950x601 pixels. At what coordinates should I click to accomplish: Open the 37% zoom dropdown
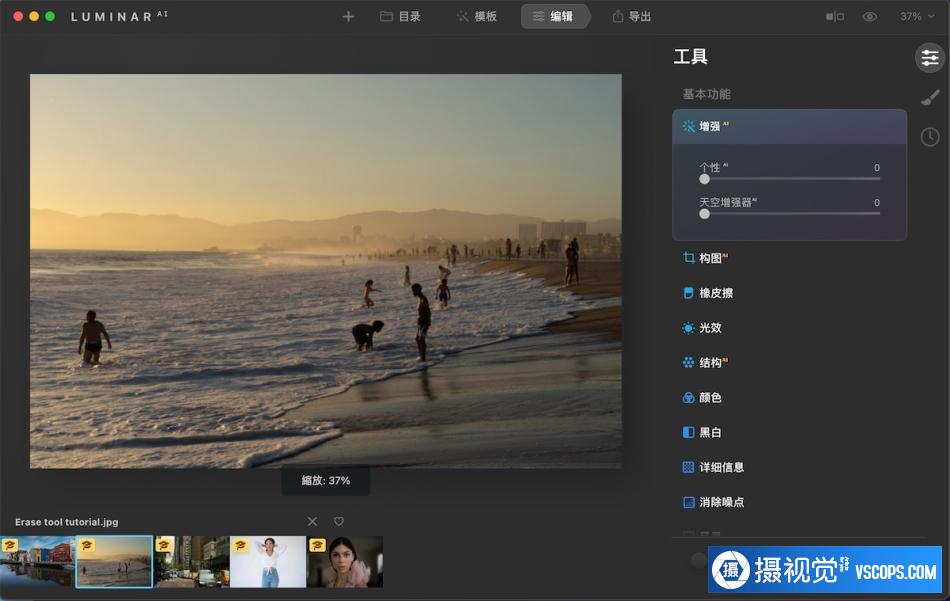click(915, 17)
